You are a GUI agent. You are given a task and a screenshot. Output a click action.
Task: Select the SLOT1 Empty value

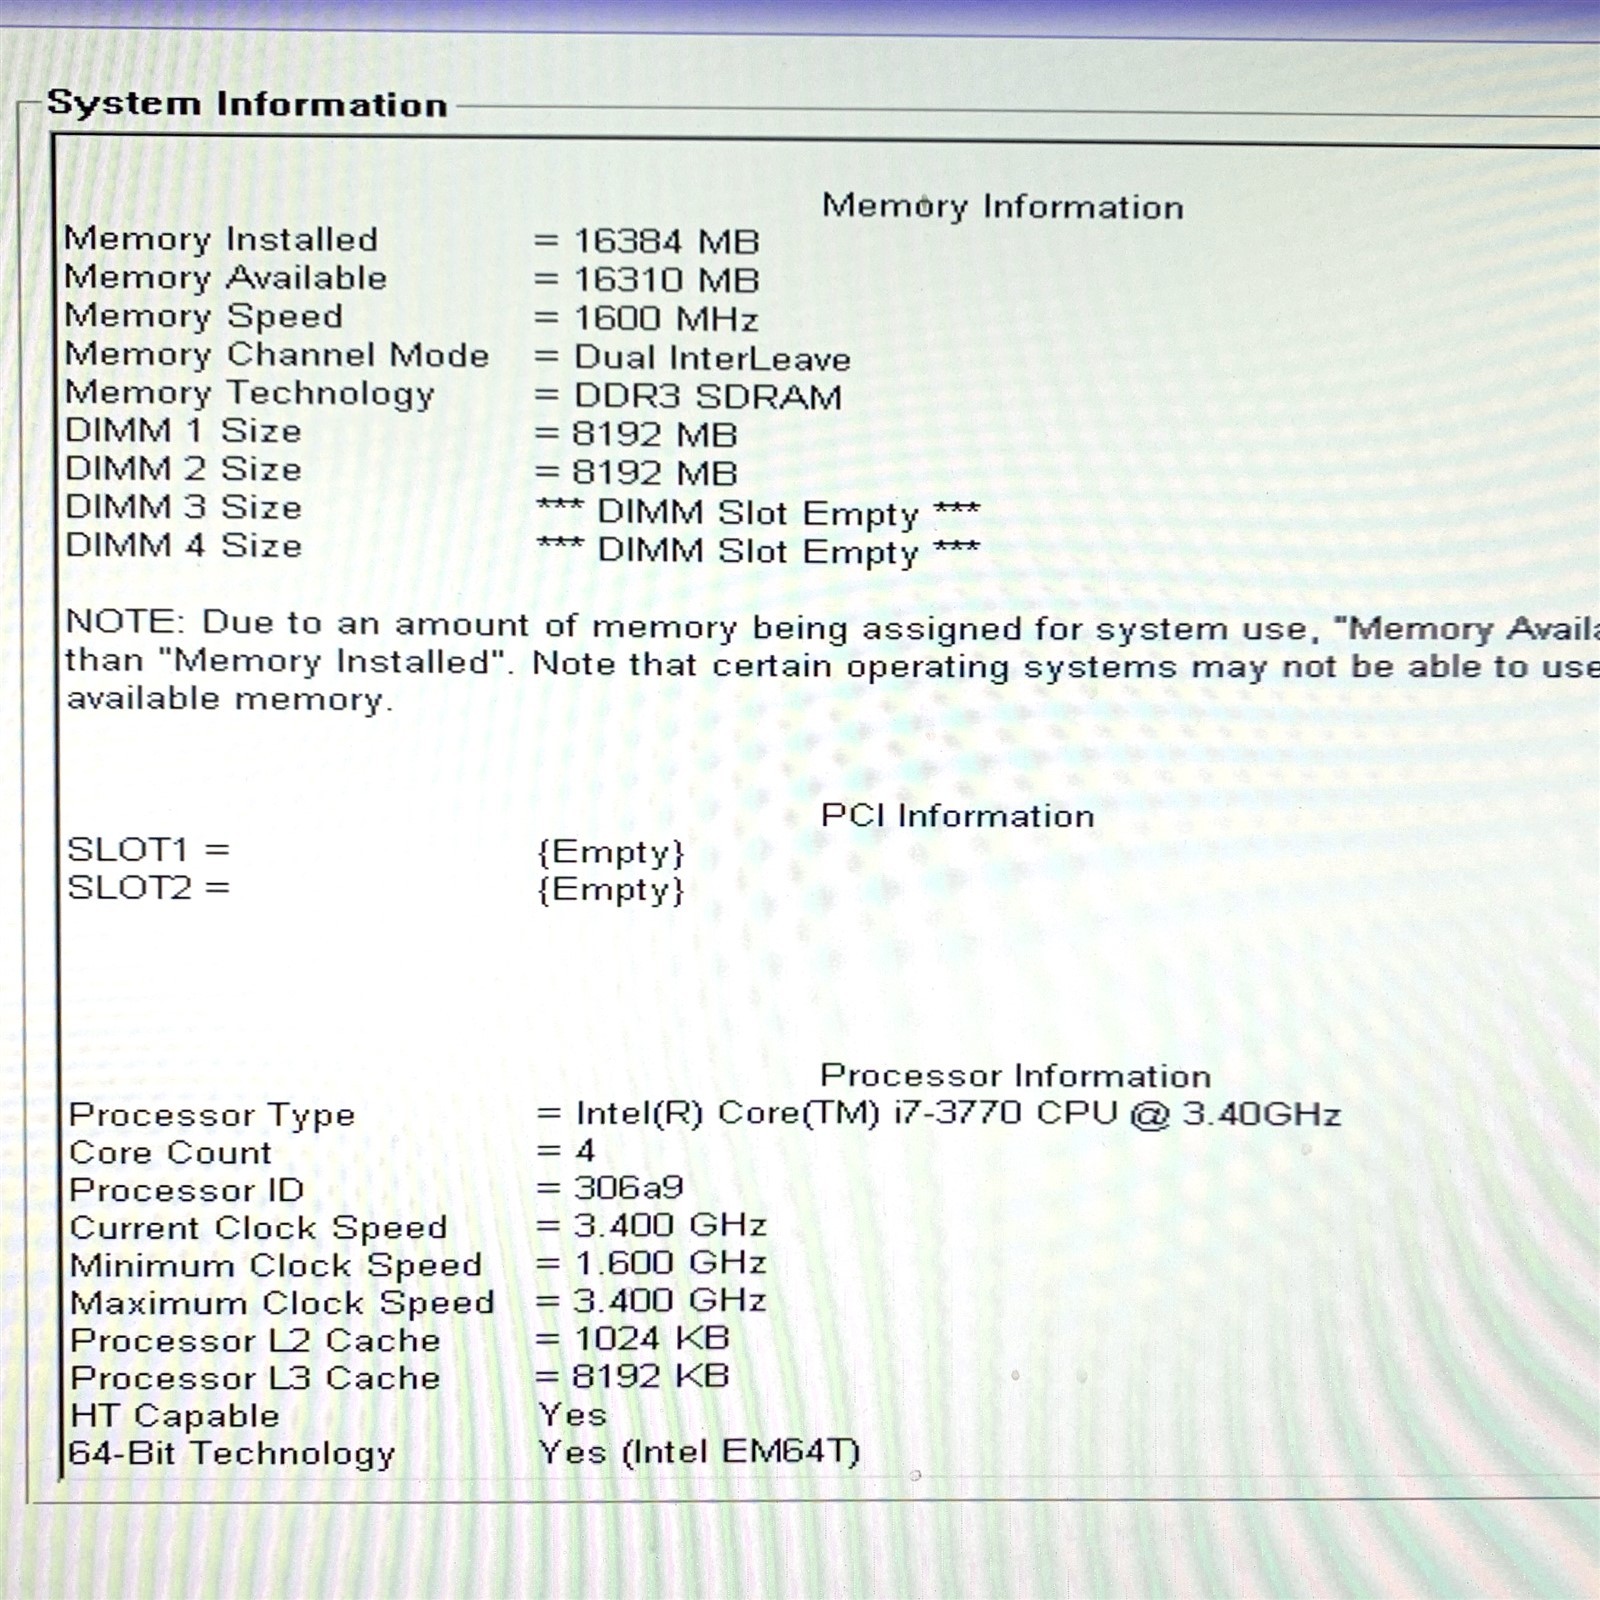(611, 852)
